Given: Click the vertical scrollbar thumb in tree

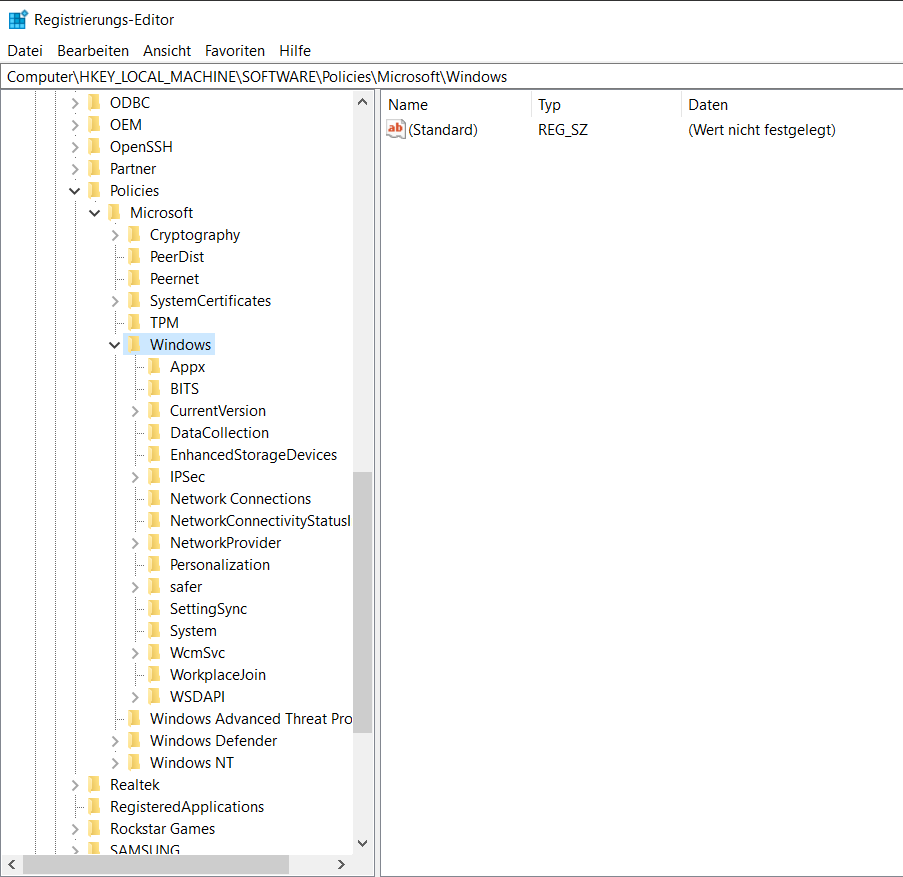Looking at the screenshot, I should coord(362,602).
